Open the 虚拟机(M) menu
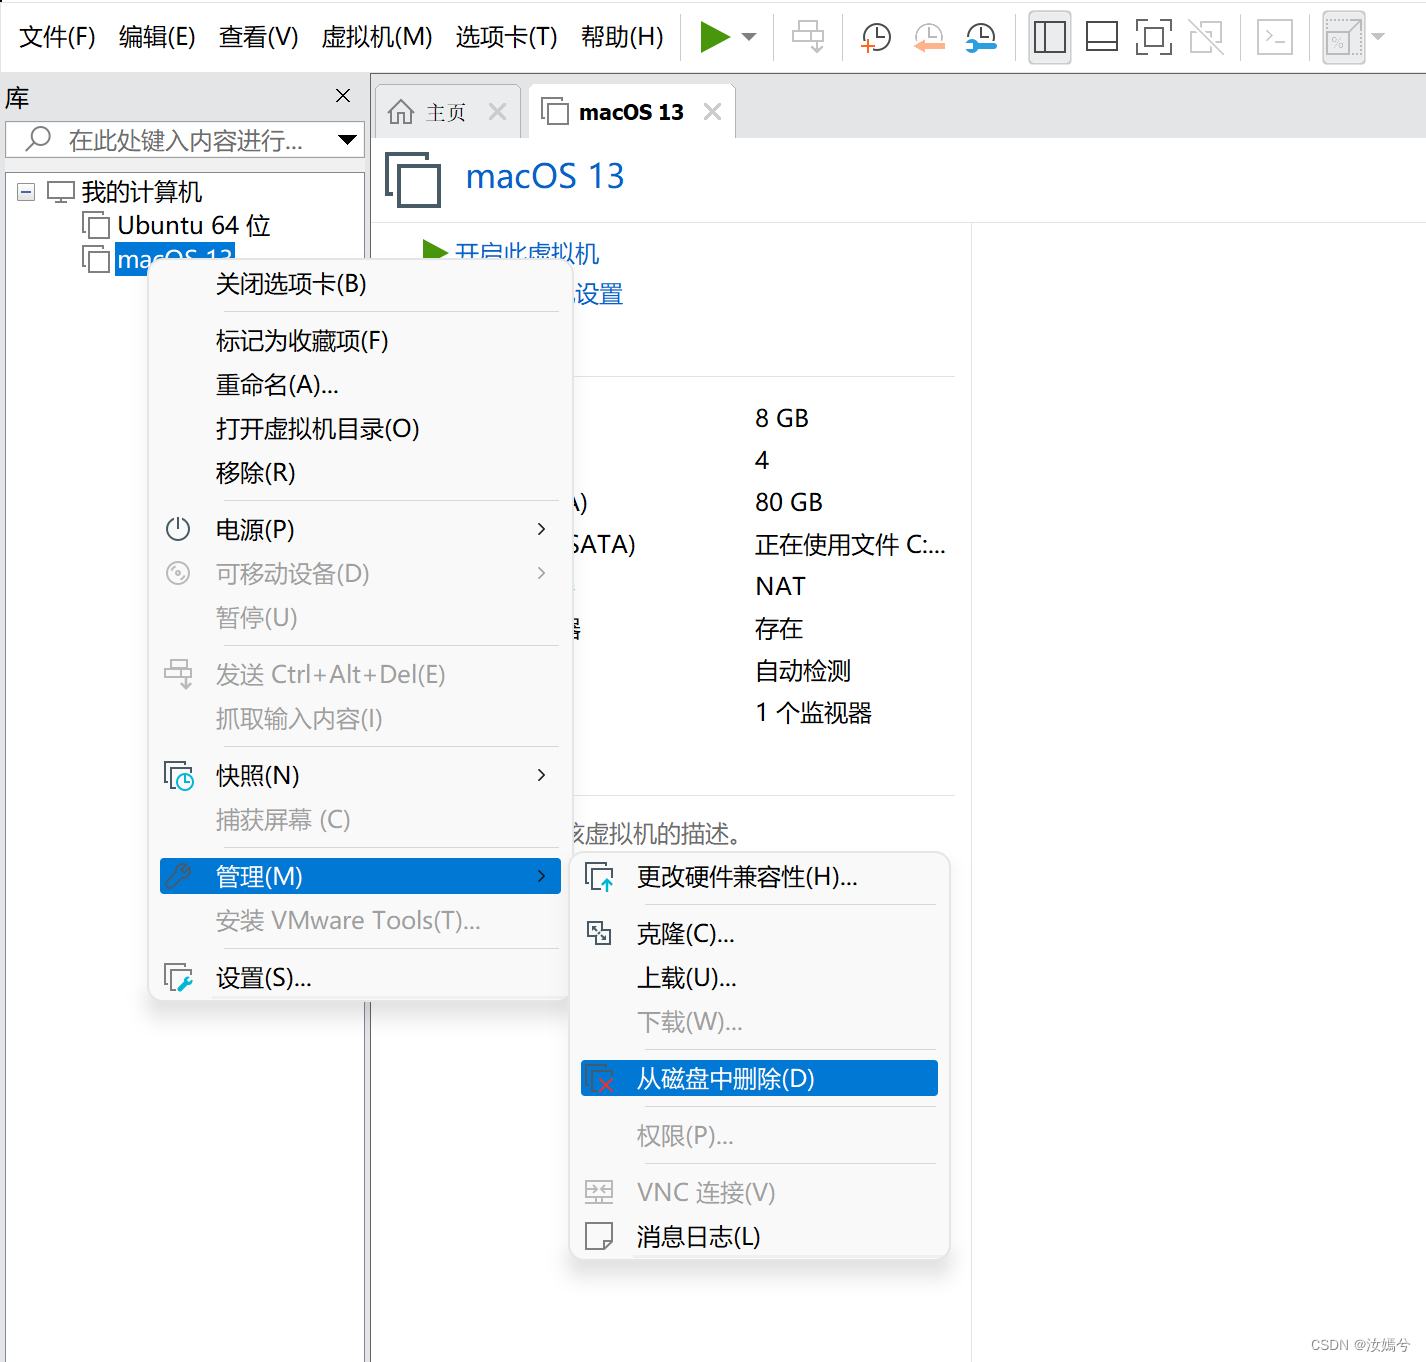This screenshot has width=1426, height=1362. coord(377,37)
